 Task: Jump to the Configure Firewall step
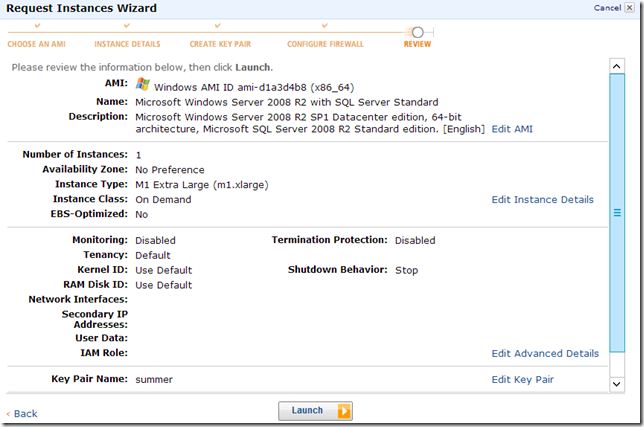tap(325, 44)
